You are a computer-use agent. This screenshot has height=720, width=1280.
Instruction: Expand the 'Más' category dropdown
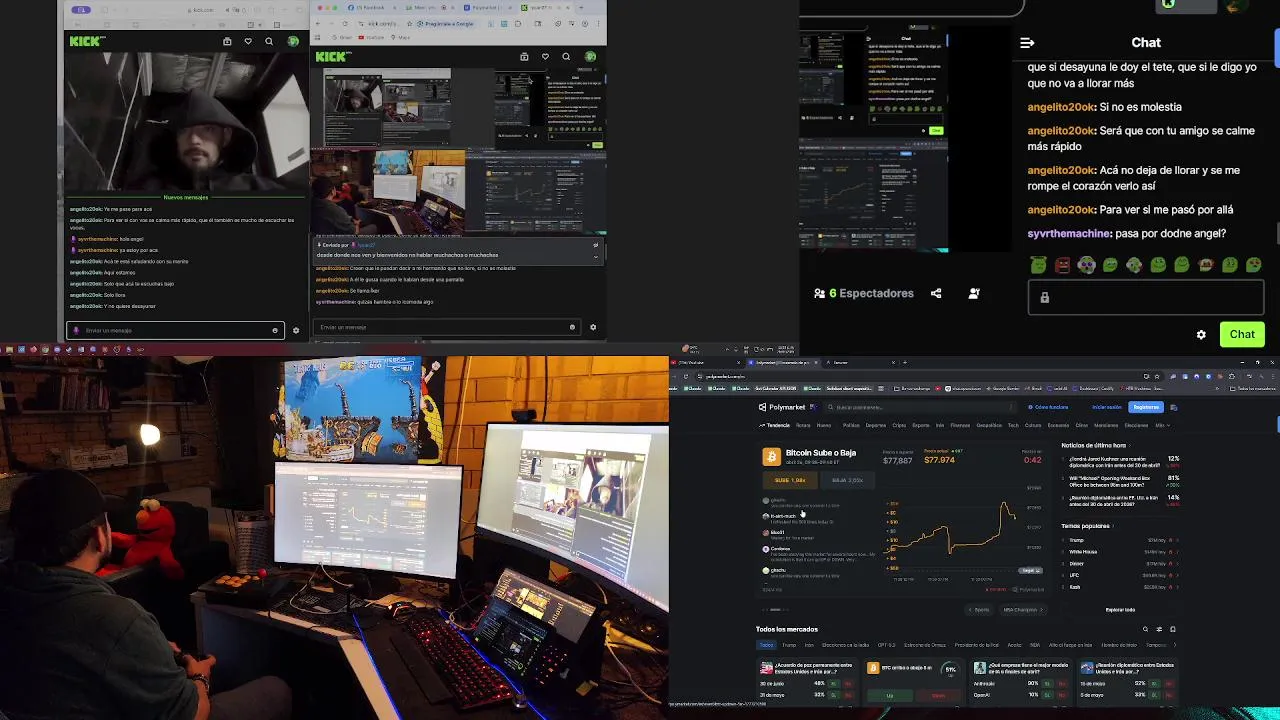point(1162,425)
